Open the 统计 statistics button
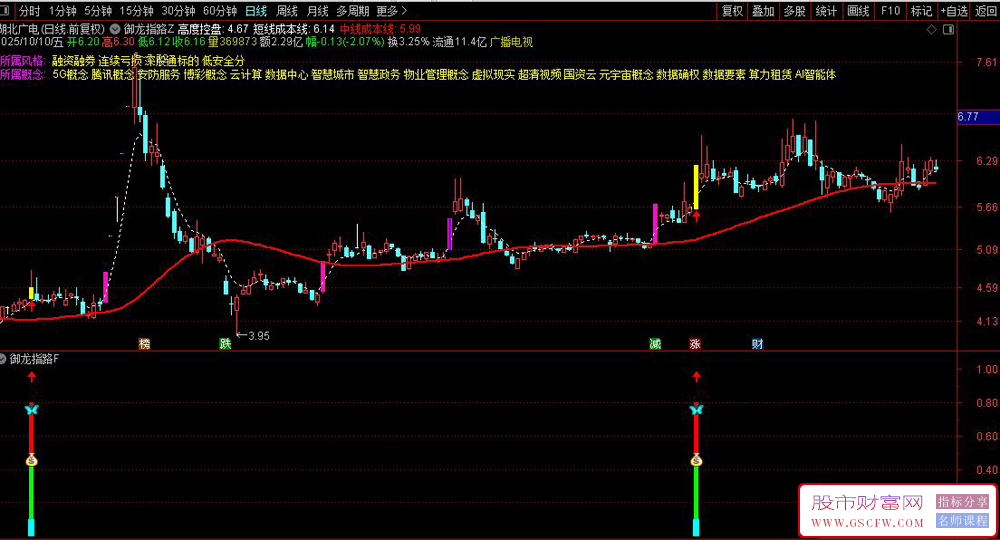Image resolution: width=1000 pixels, height=540 pixels. point(826,11)
